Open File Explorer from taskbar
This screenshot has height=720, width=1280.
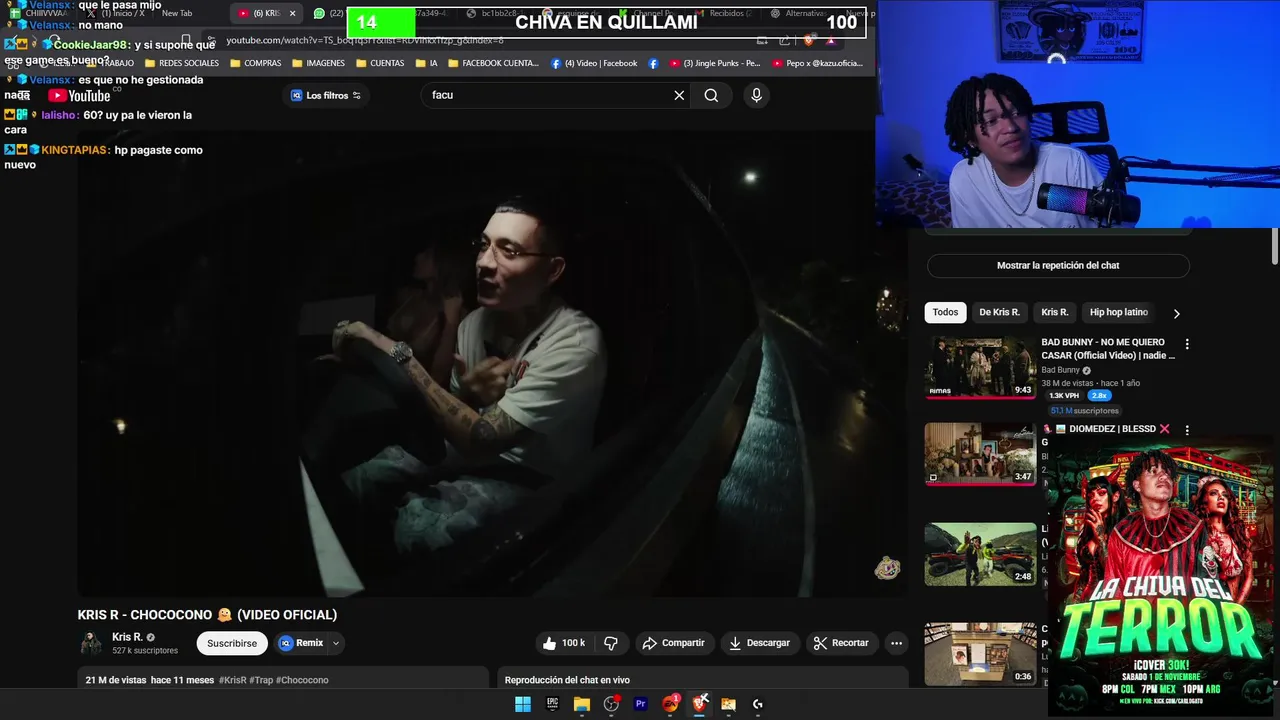click(x=582, y=704)
